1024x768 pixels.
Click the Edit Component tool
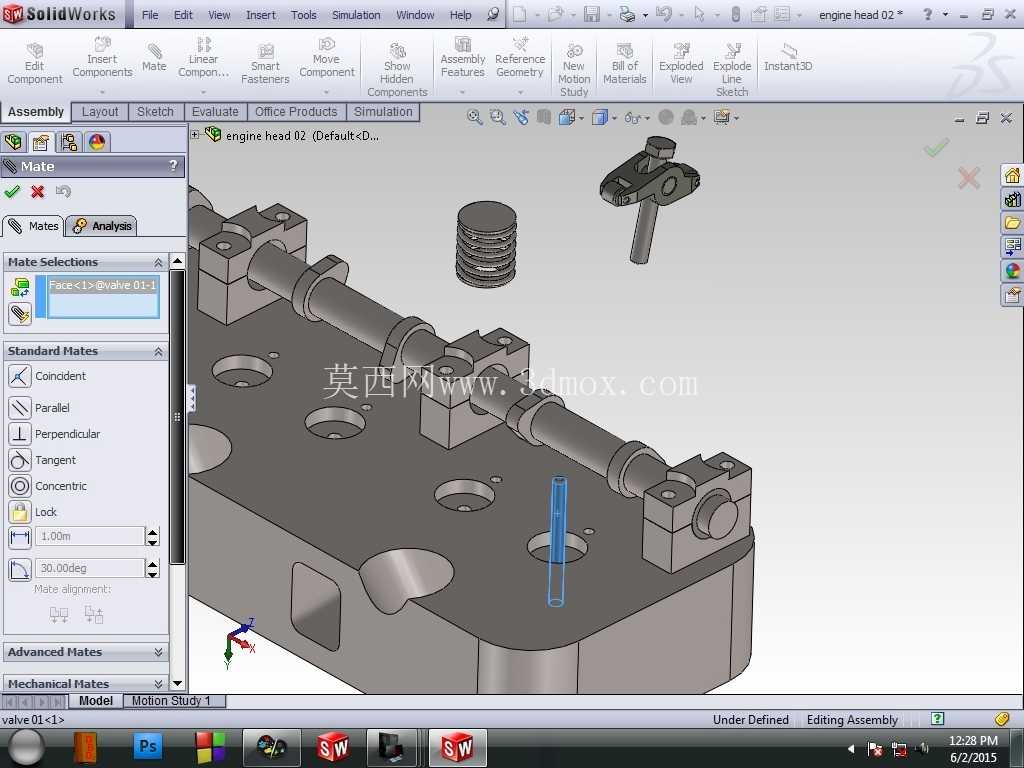coord(35,64)
